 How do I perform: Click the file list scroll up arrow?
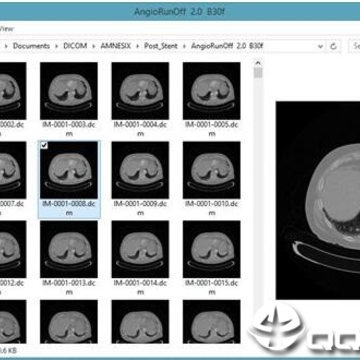click(258, 63)
